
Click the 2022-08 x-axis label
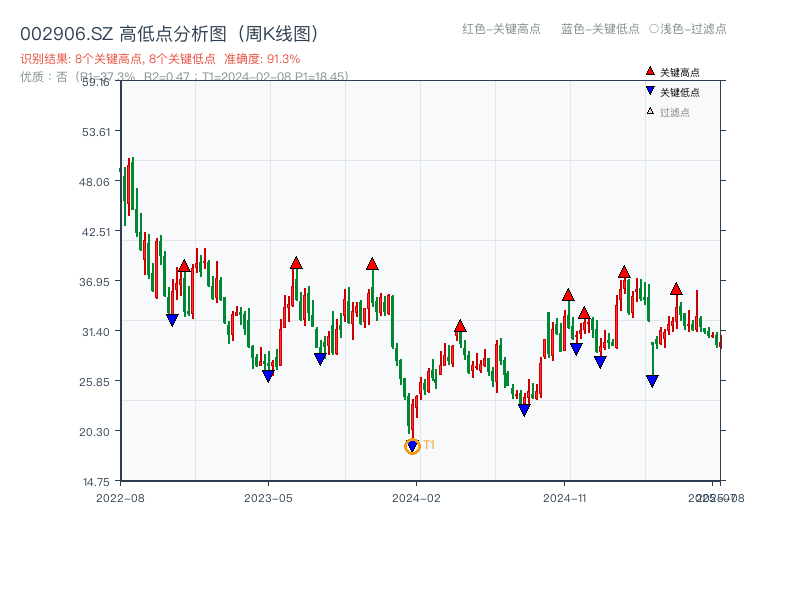pyautogui.click(x=120, y=498)
